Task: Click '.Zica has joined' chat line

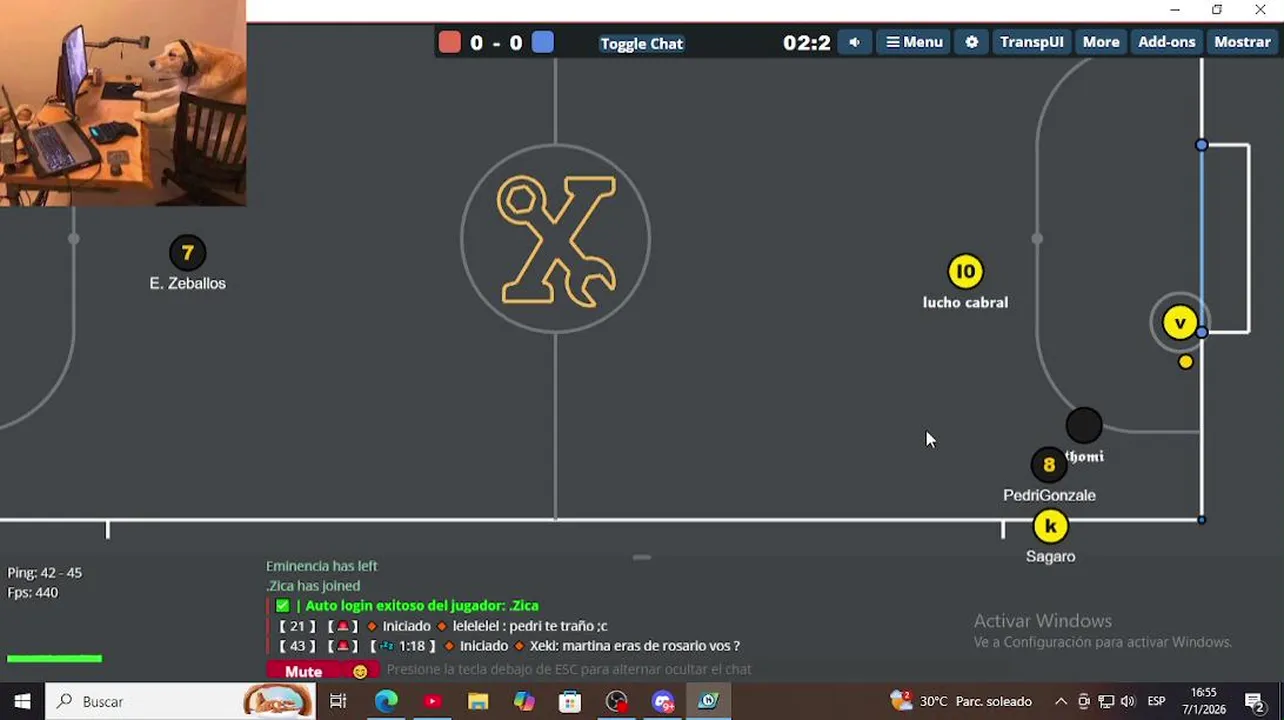Action: click(x=313, y=586)
